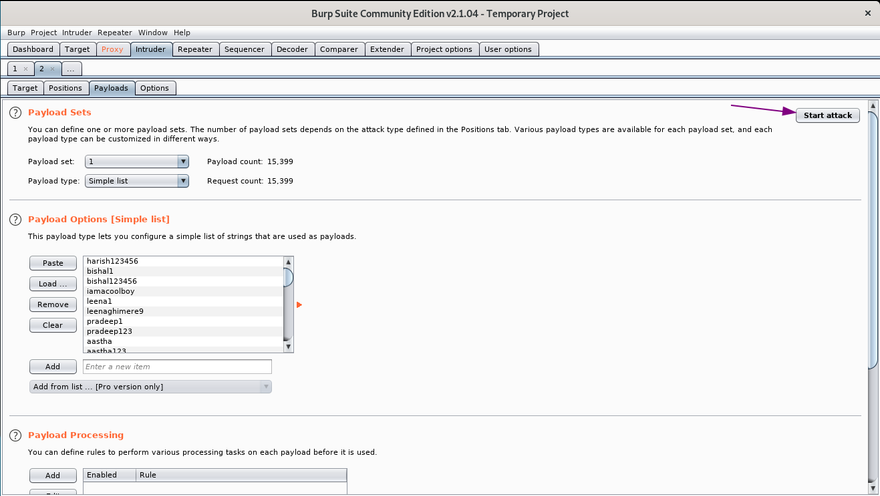
Task: Select bishal1 in payload list
Action: click(183, 272)
